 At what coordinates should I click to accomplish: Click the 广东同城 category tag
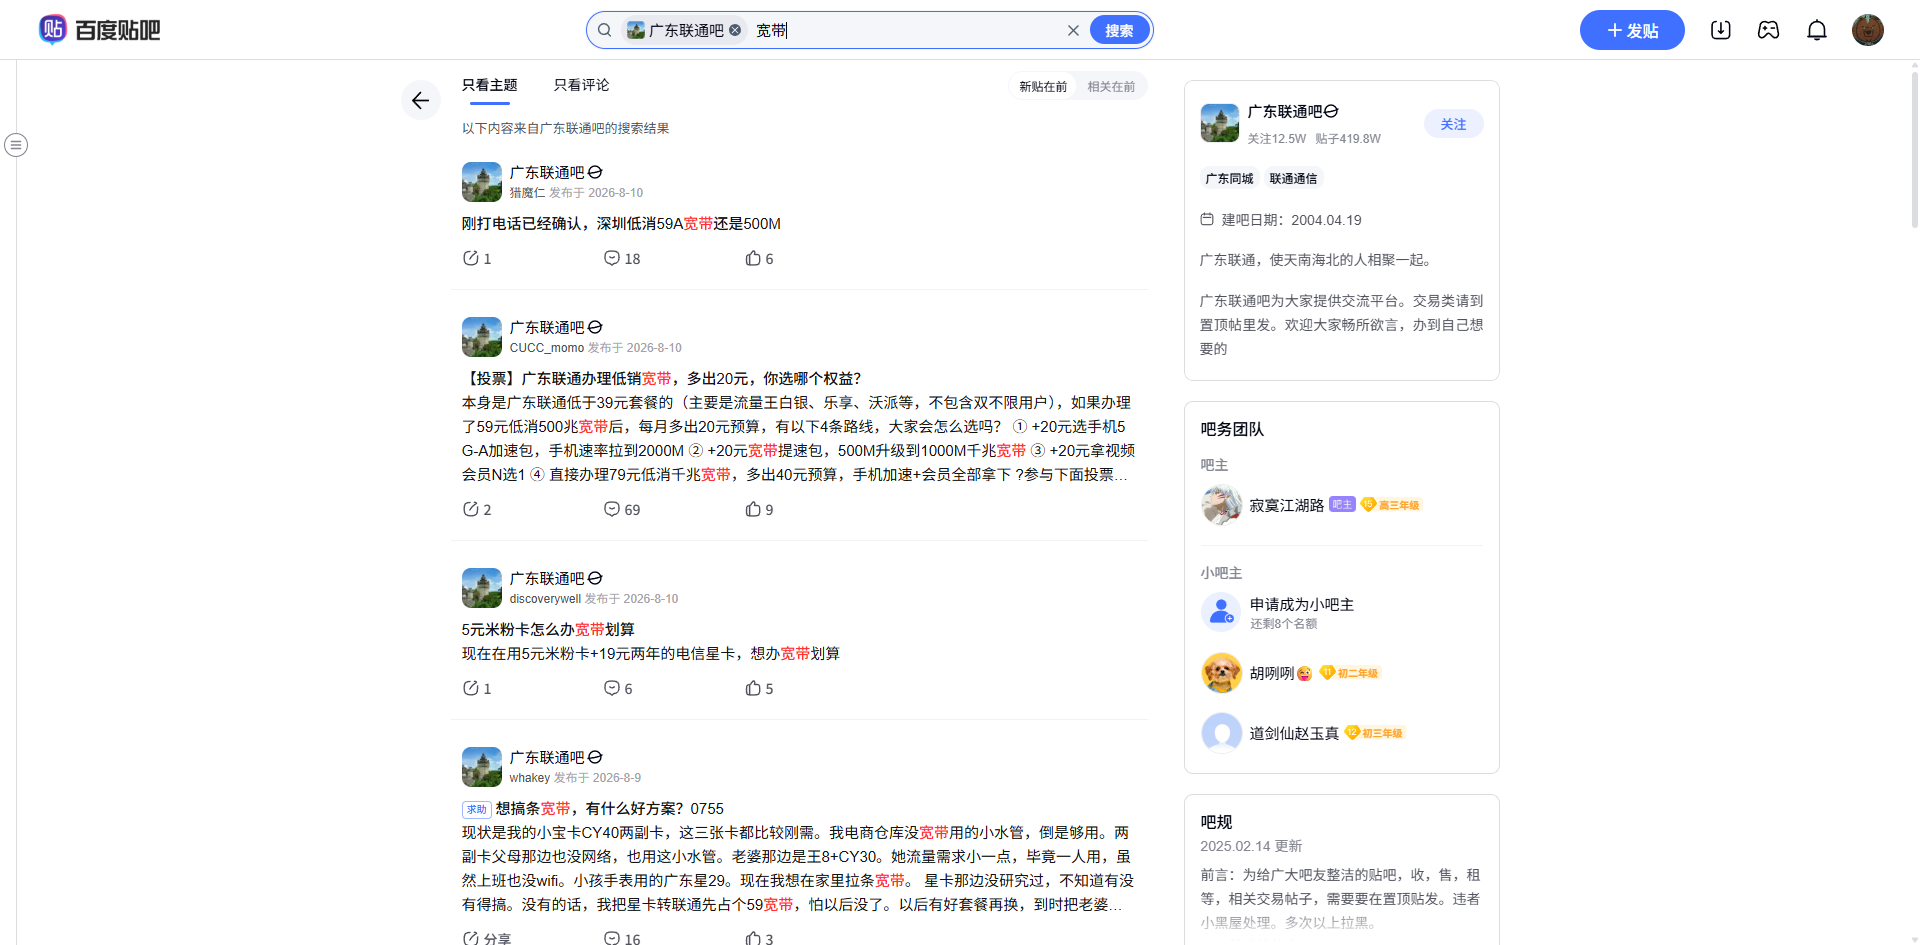click(1229, 179)
